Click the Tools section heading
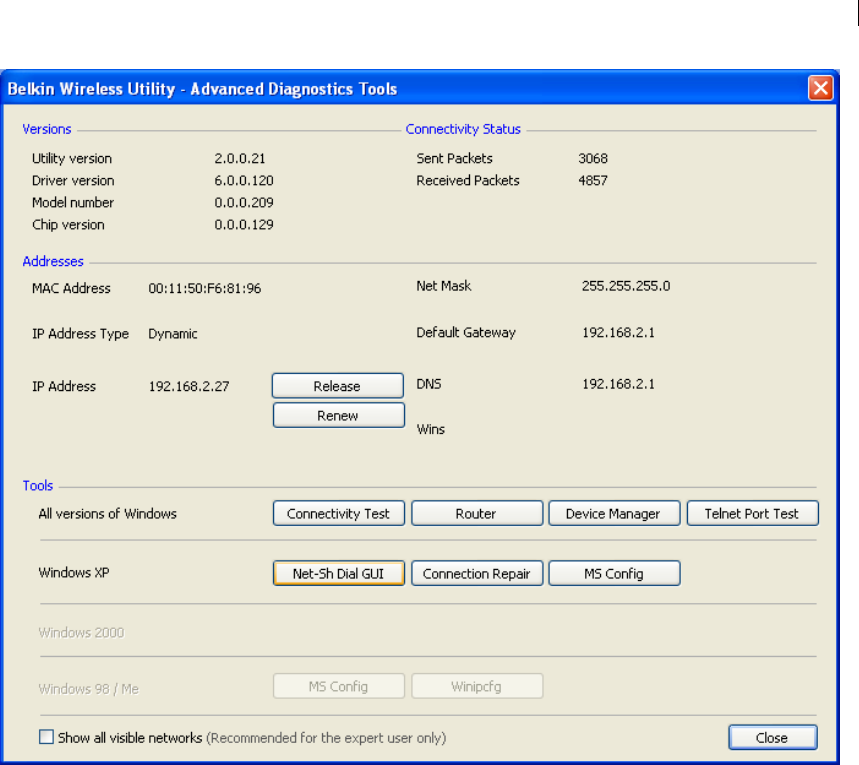 38,486
